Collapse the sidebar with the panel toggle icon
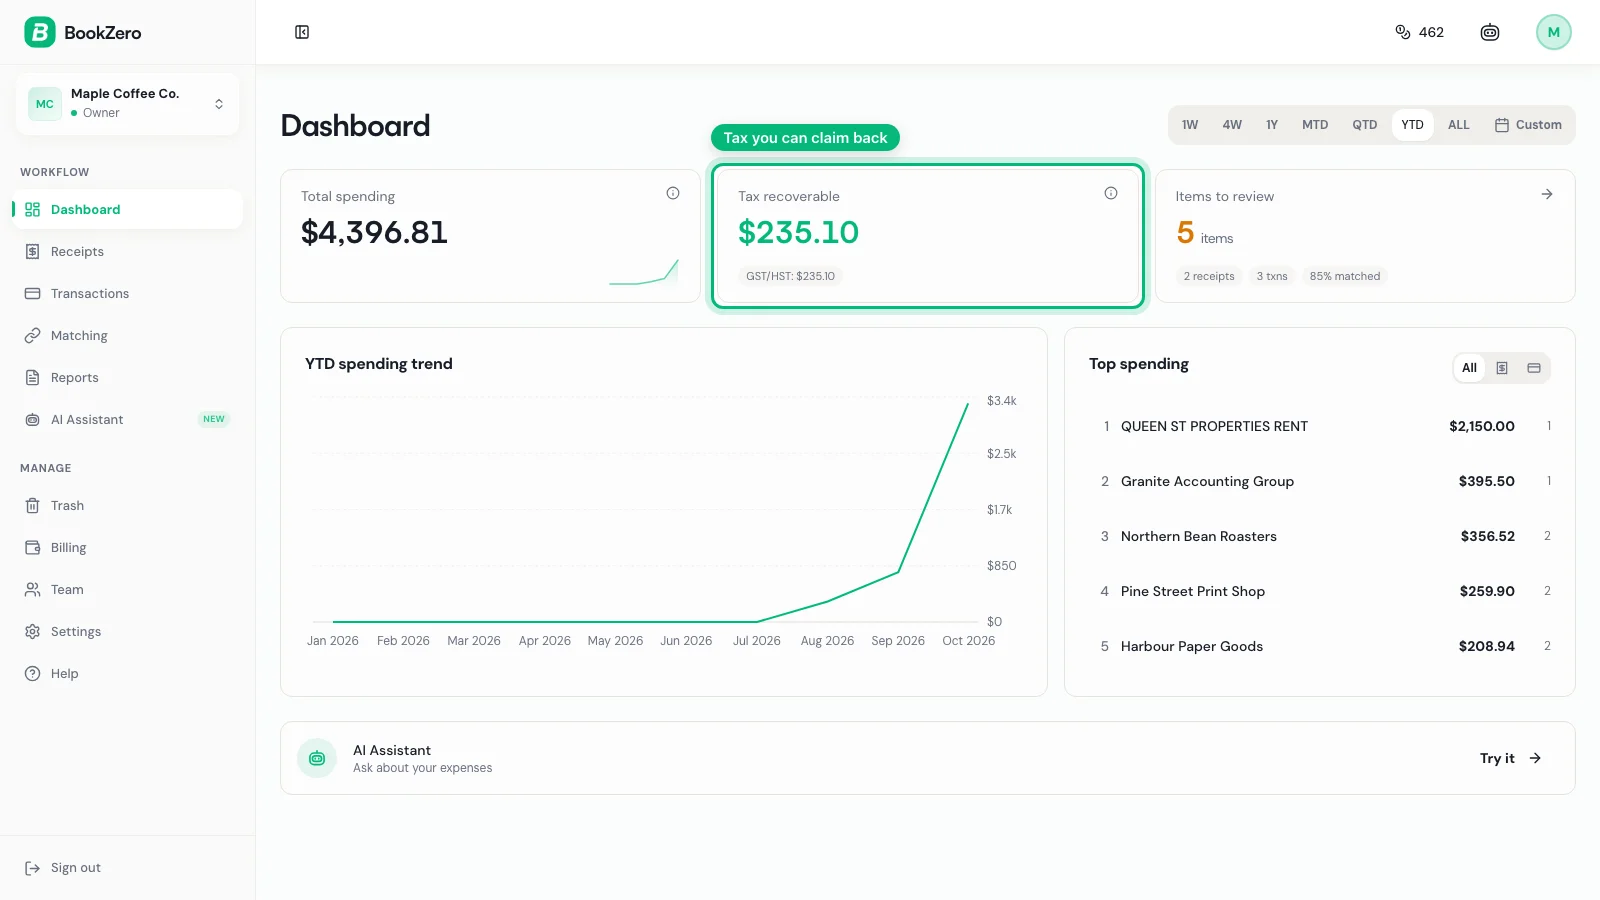Screen dimensions: 1600x900 (x=302, y=32)
